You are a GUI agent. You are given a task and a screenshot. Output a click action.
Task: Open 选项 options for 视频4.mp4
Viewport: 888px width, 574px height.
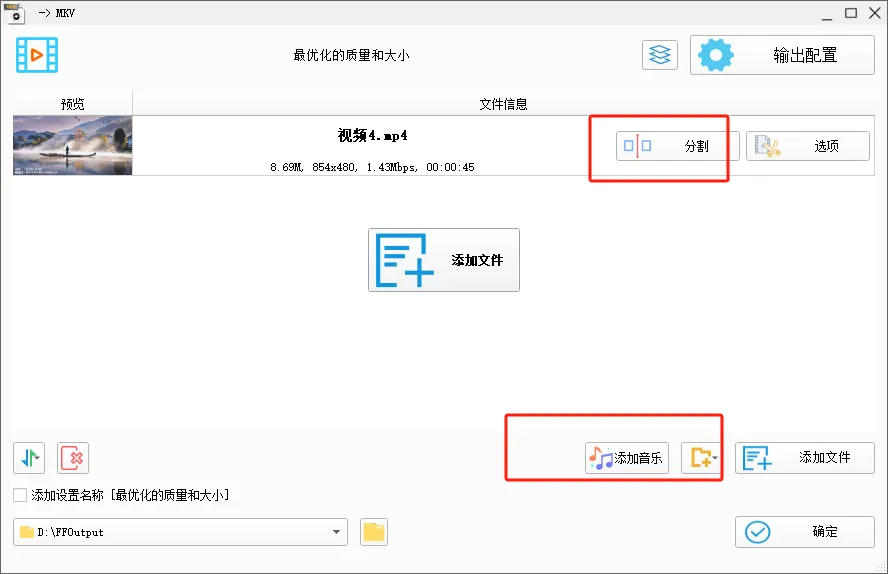(x=808, y=146)
